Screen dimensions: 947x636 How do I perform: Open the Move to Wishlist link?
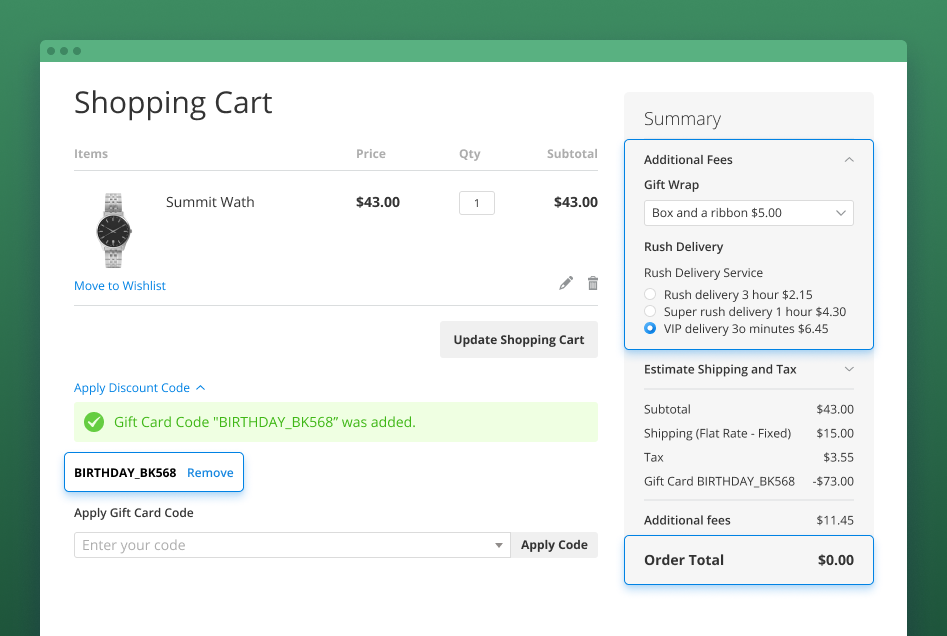[x=119, y=285]
